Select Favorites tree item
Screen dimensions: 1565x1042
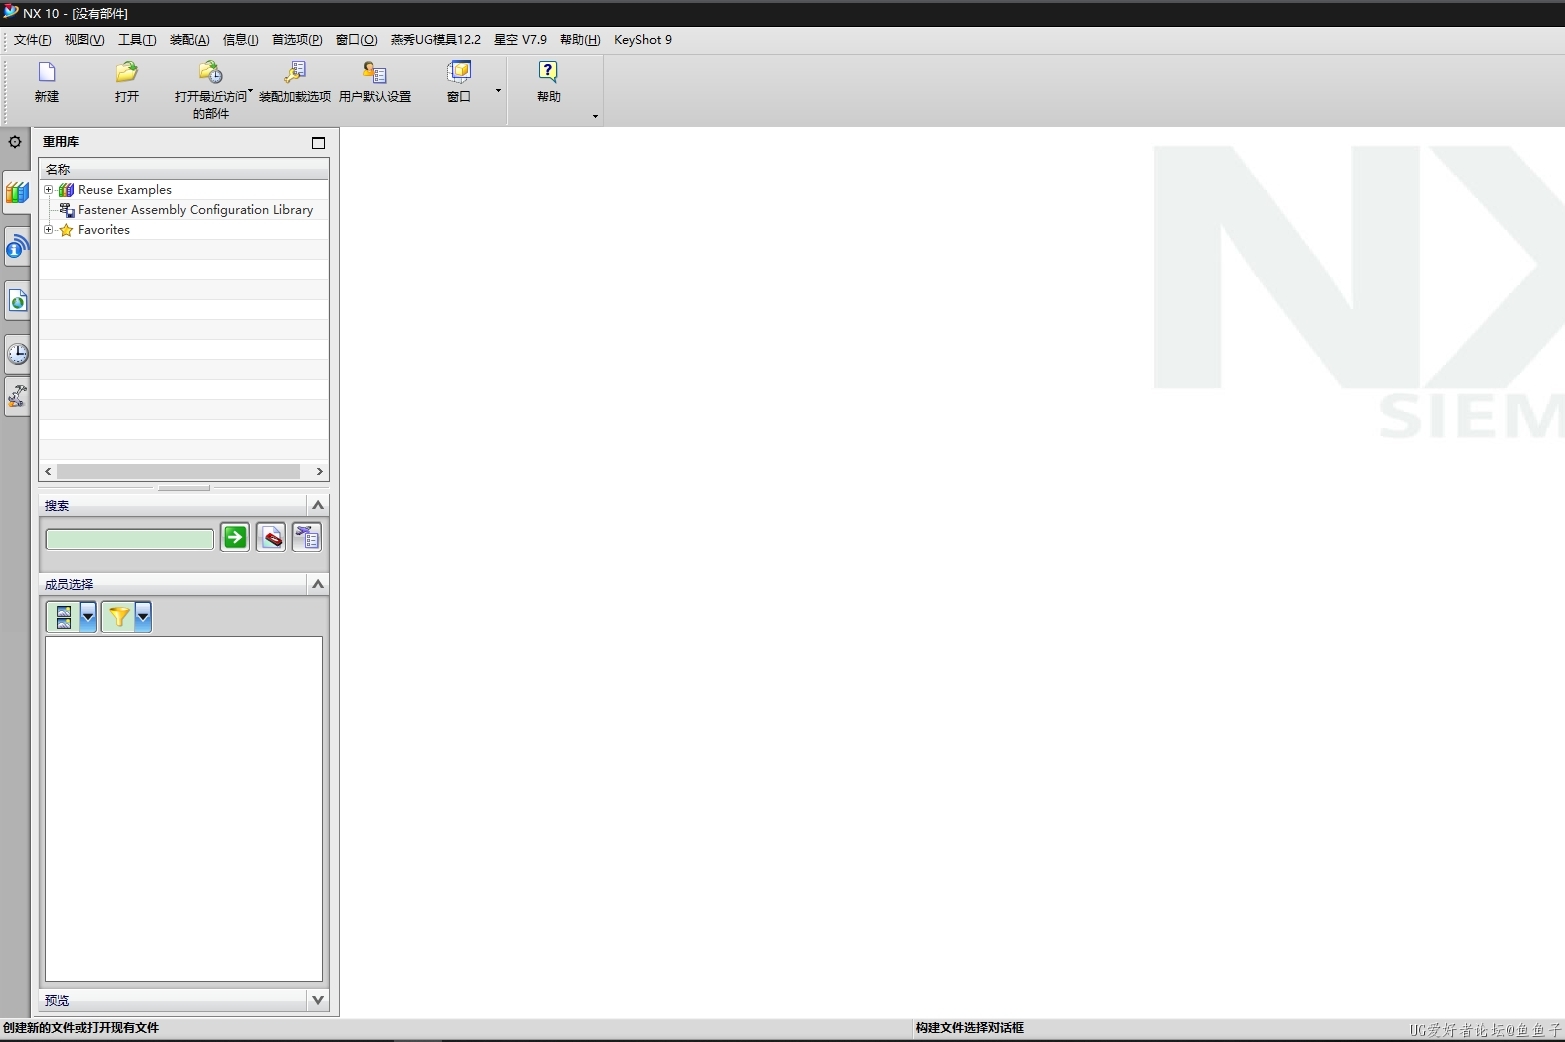click(x=104, y=229)
